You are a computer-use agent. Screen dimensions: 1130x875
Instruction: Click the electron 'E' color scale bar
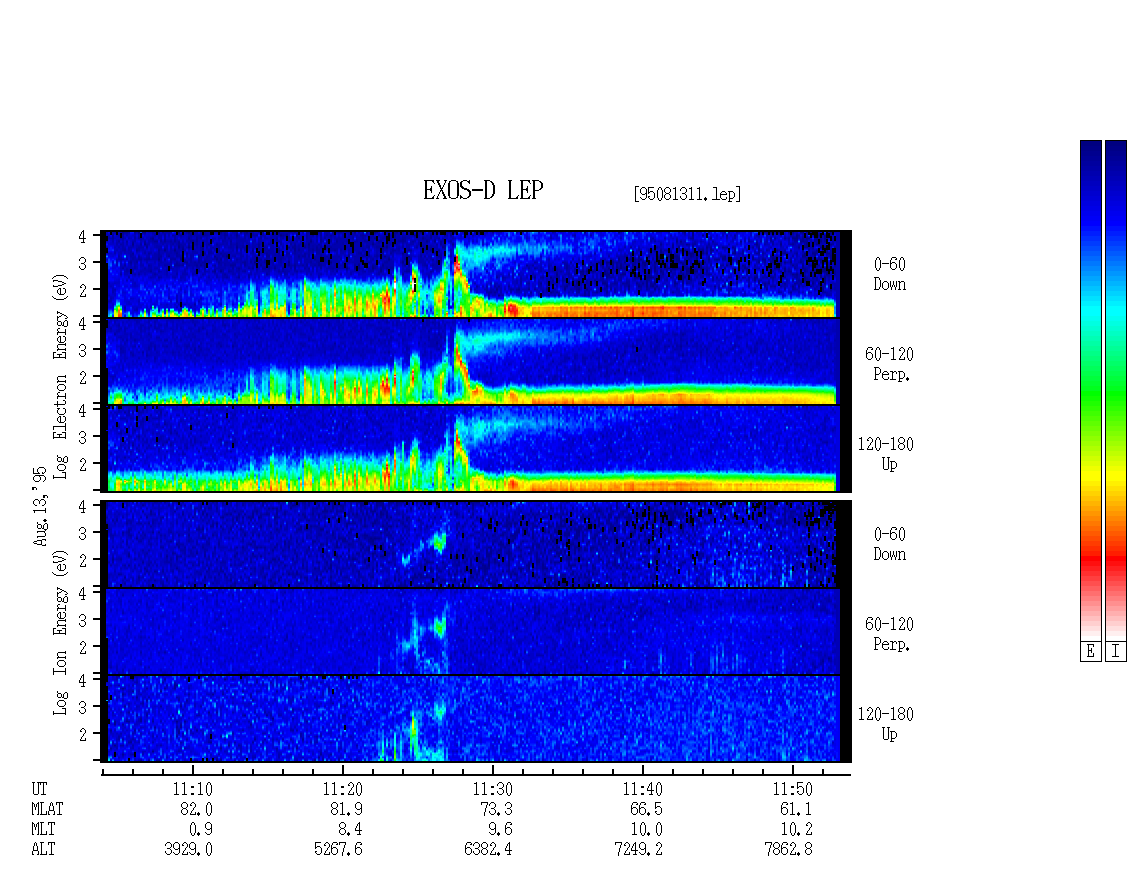tap(1090, 390)
